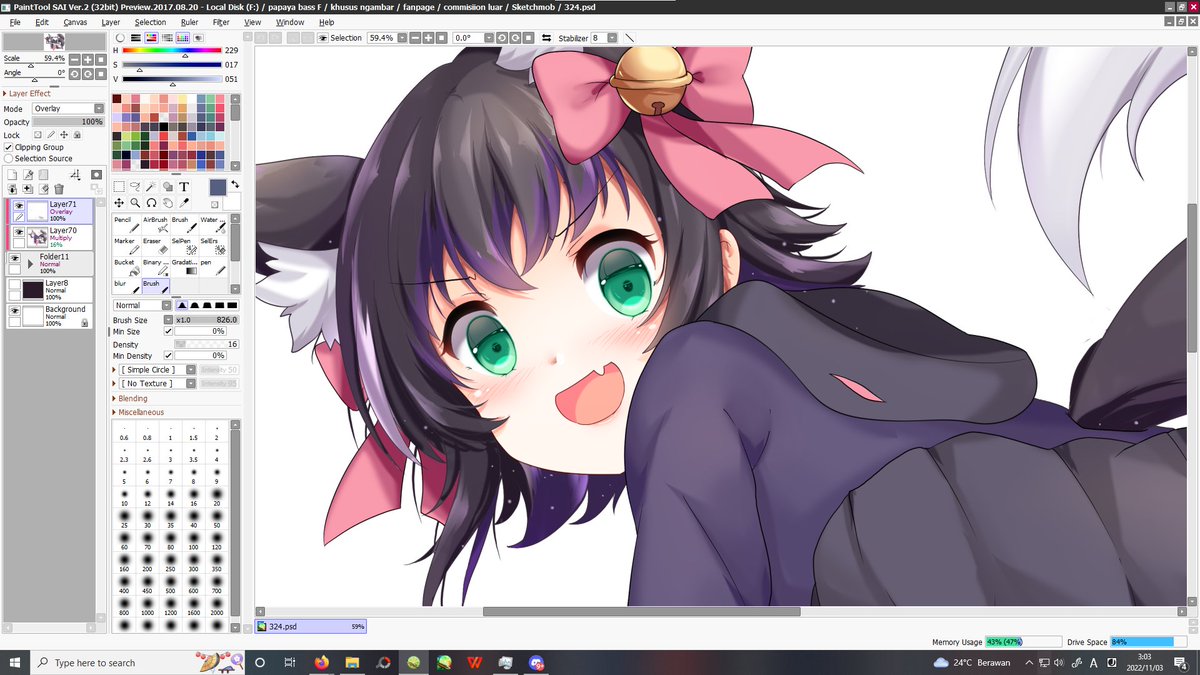This screenshot has width=1200, height=675.
Task: Select the Bucket tool
Action: click(126, 267)
